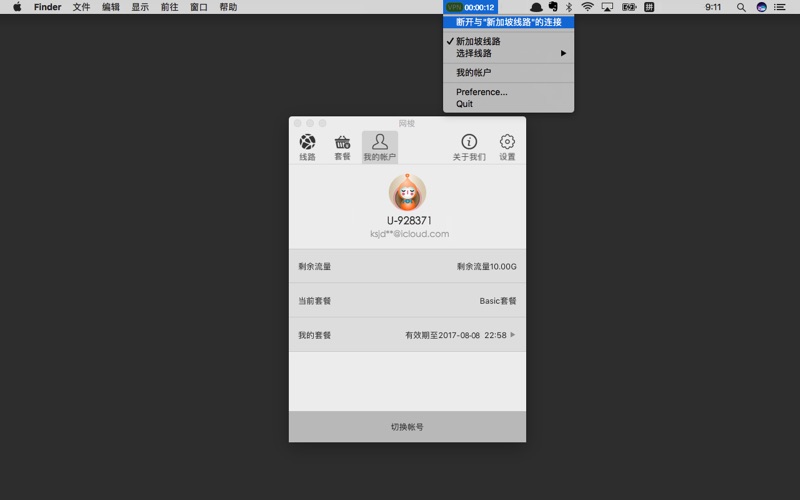Open the Apple menu
800x500 pixels.
[17, 7]
